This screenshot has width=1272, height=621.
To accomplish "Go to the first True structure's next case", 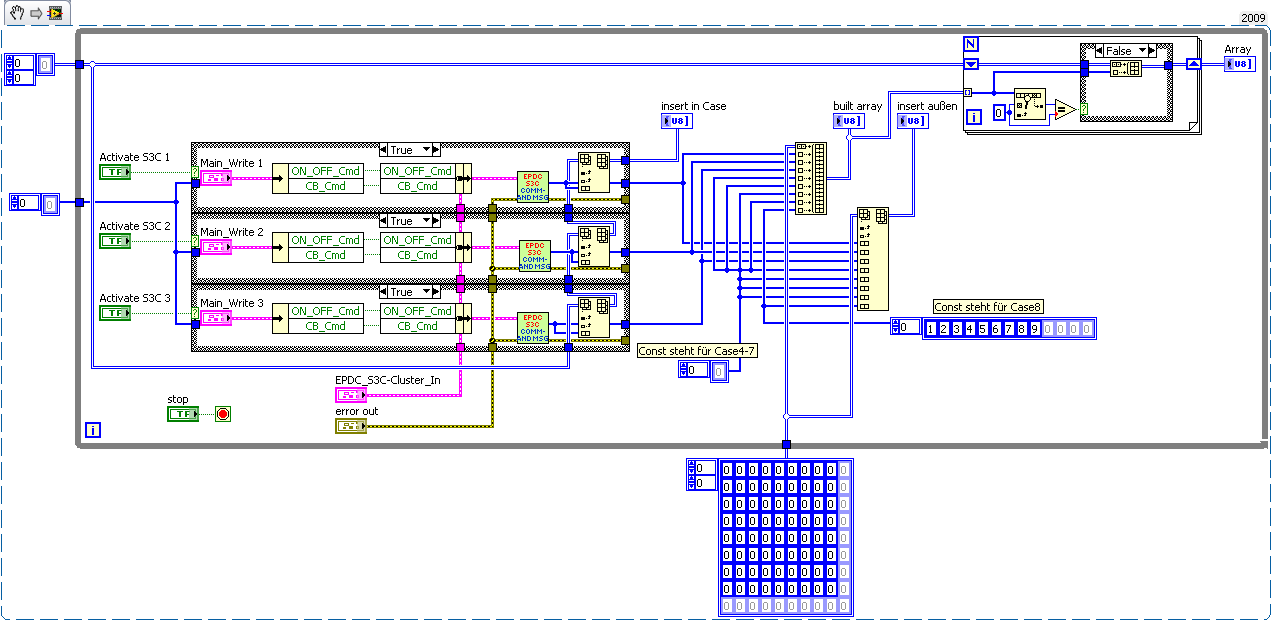I will click(x=436, y=149).
